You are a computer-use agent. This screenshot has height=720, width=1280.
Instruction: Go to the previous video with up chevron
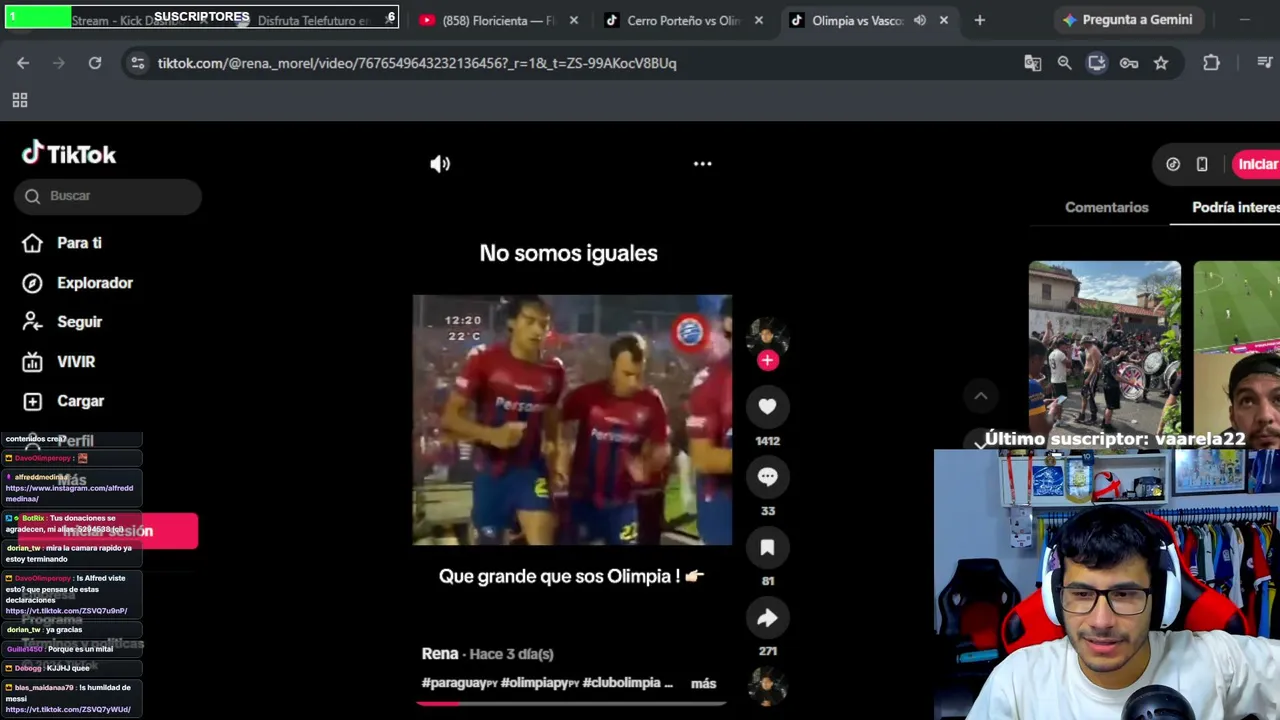[x=981, y=396]
